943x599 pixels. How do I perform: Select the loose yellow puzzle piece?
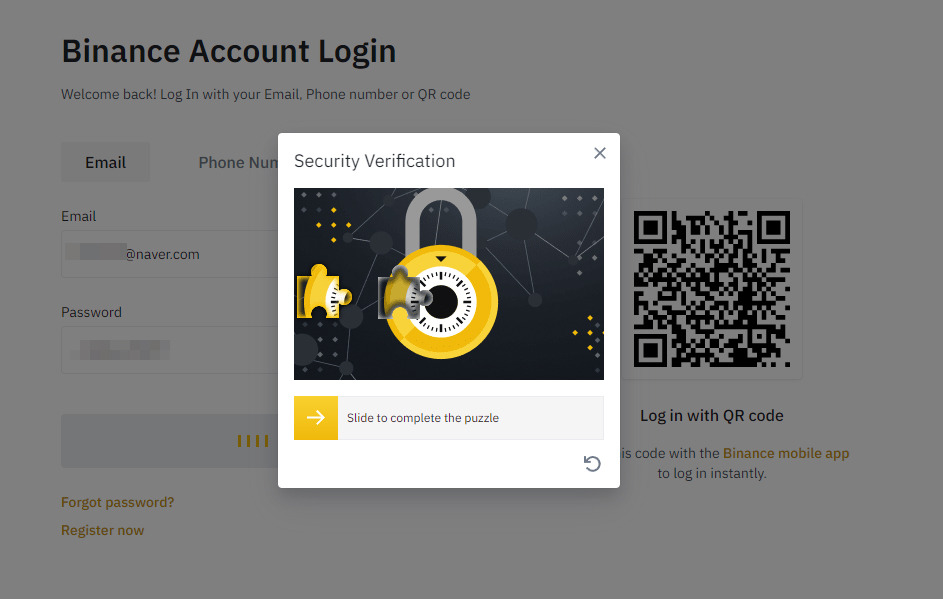point(324,292)
